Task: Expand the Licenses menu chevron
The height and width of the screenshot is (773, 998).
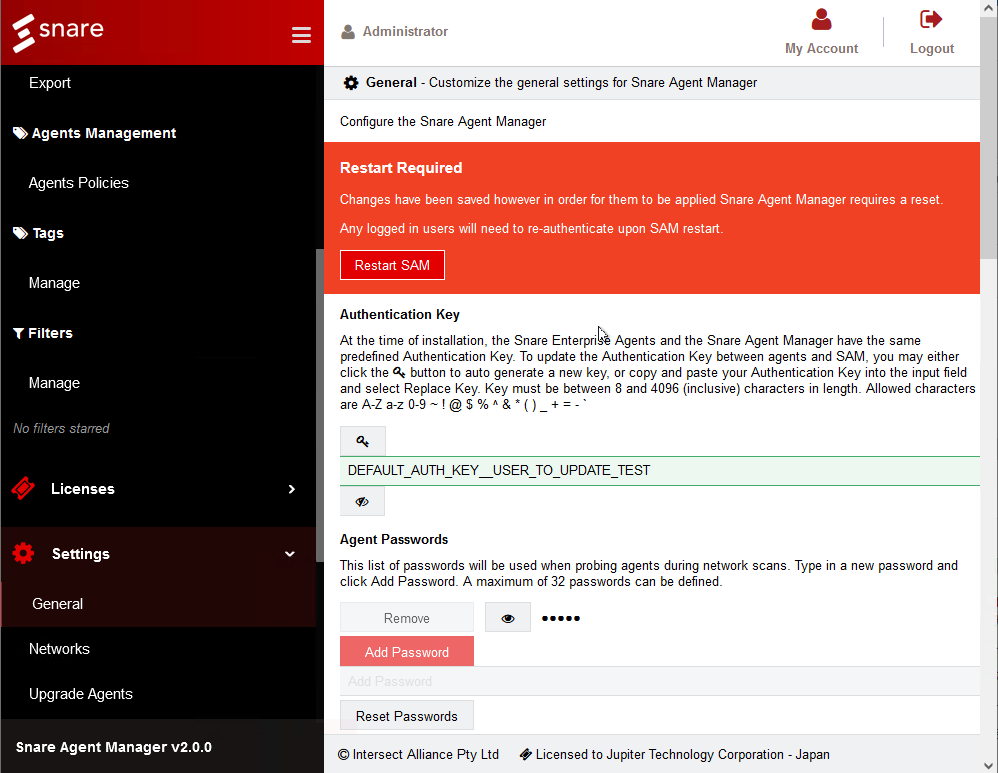Action: coord(292,489)
